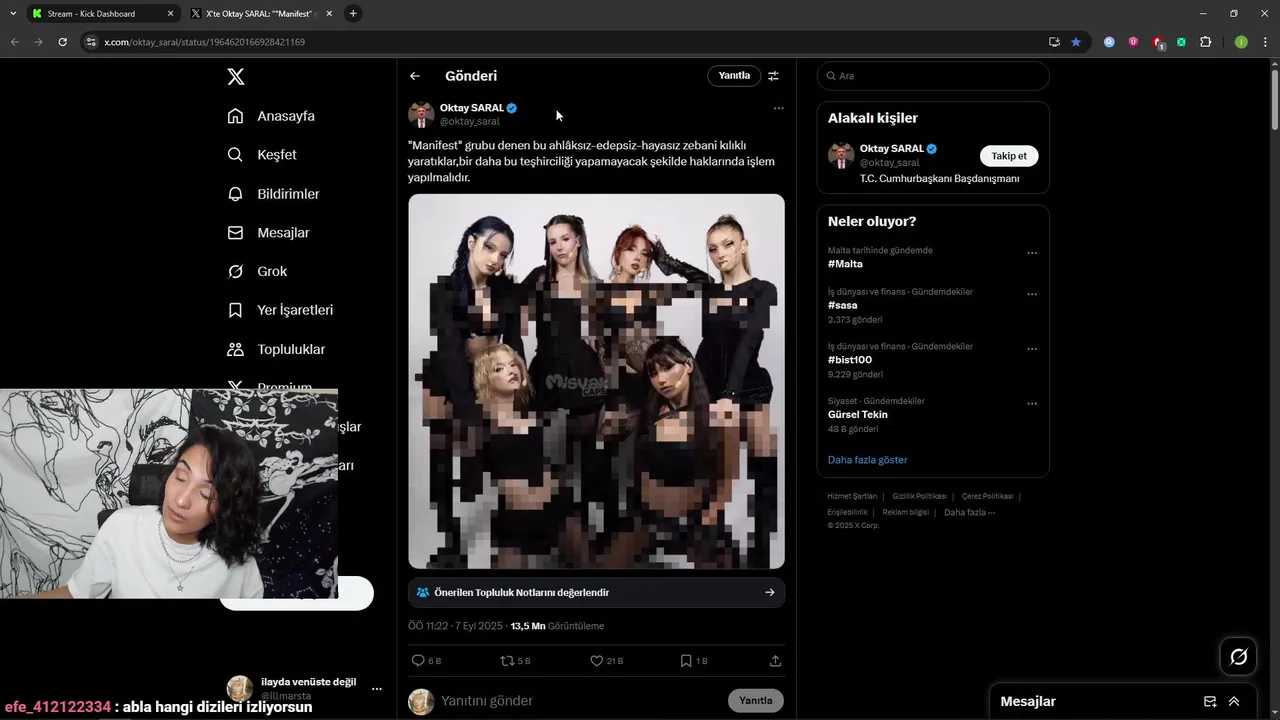Image resolution: width=1280 pixels, height=720 pixels.
Task: Follow Oktay SARAL with Takip et
Action: [x=1009, y=156]
